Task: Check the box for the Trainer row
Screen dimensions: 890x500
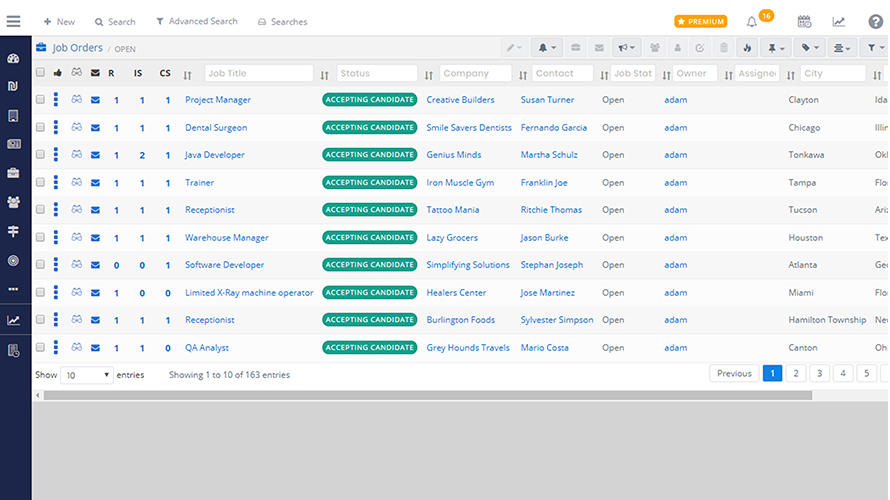Action: click(40, 183)
